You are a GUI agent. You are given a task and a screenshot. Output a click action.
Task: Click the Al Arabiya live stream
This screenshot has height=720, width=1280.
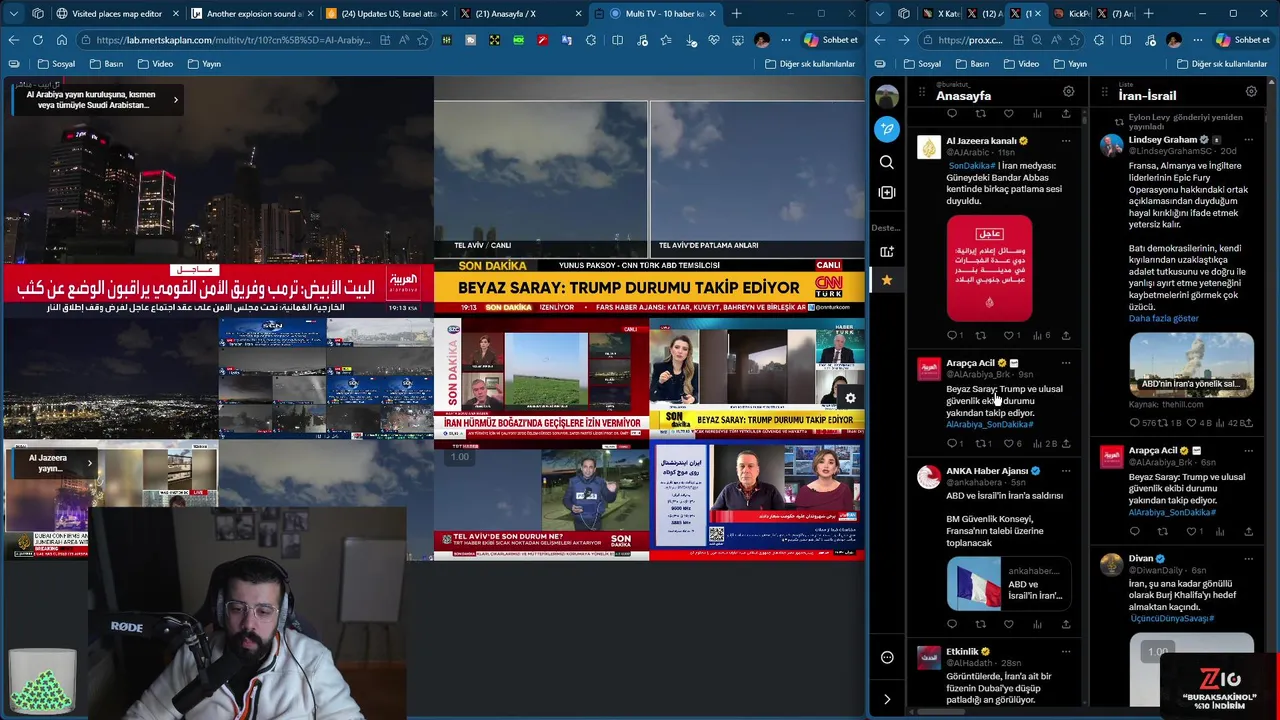217,196
